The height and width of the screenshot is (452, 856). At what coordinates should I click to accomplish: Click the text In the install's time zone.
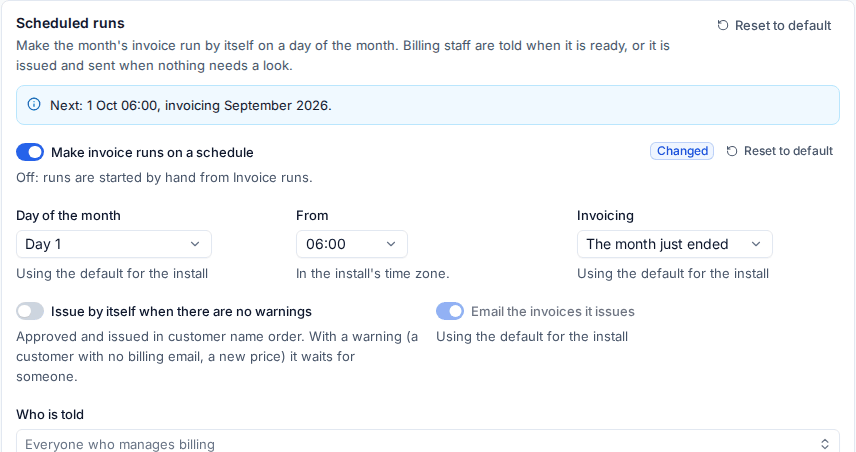pos(373,273)
